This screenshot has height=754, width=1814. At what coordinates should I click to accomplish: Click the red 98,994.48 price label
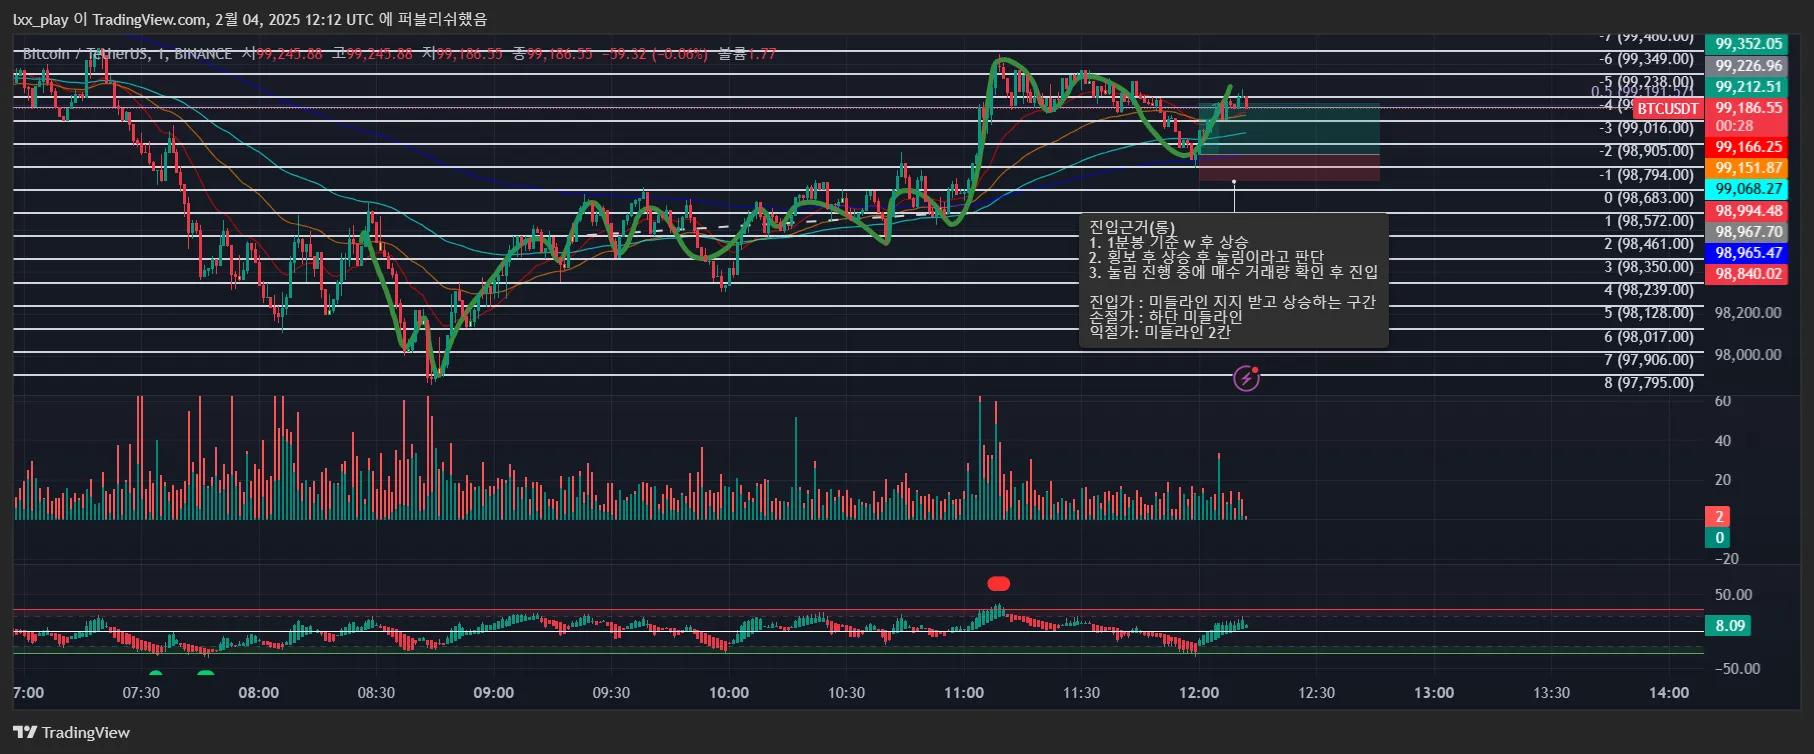pyautogui.click(x=1748, y=211)
